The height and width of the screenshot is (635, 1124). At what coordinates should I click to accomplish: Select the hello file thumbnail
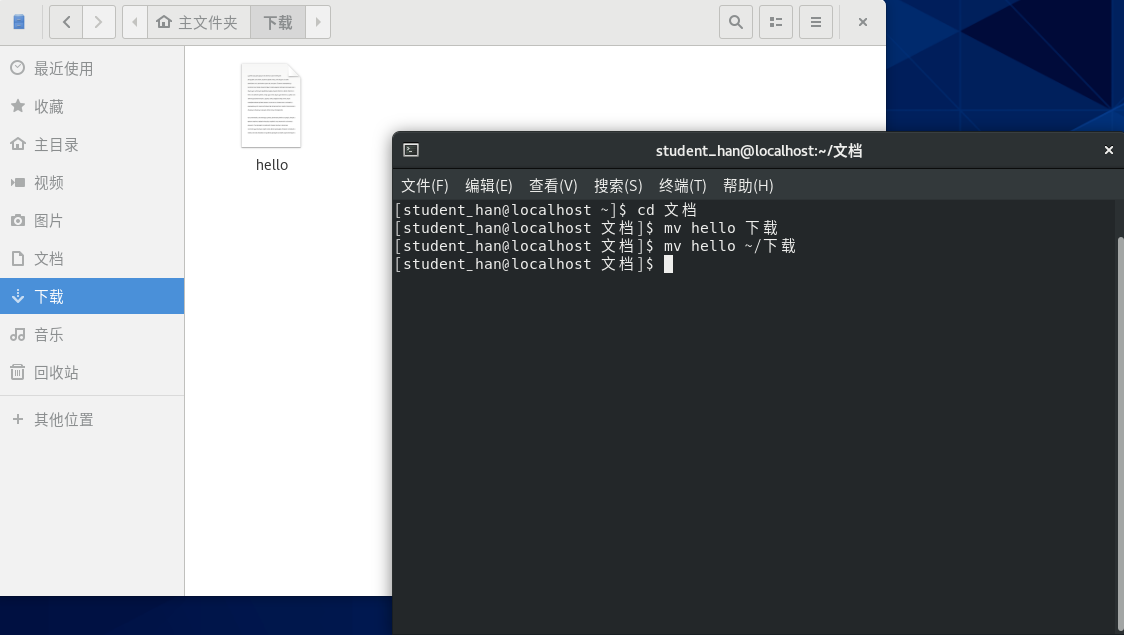tap(271, 105)
